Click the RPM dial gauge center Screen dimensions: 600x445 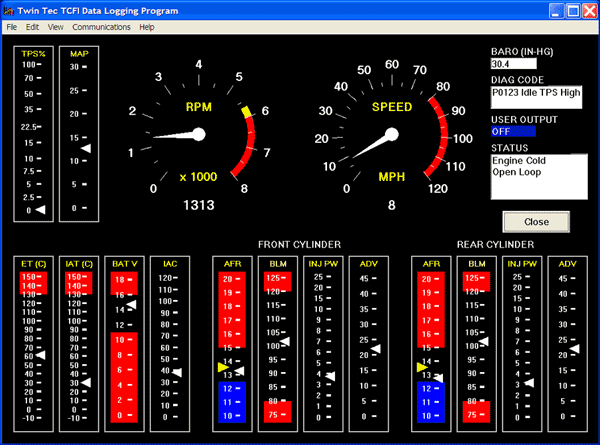point(197,134)
